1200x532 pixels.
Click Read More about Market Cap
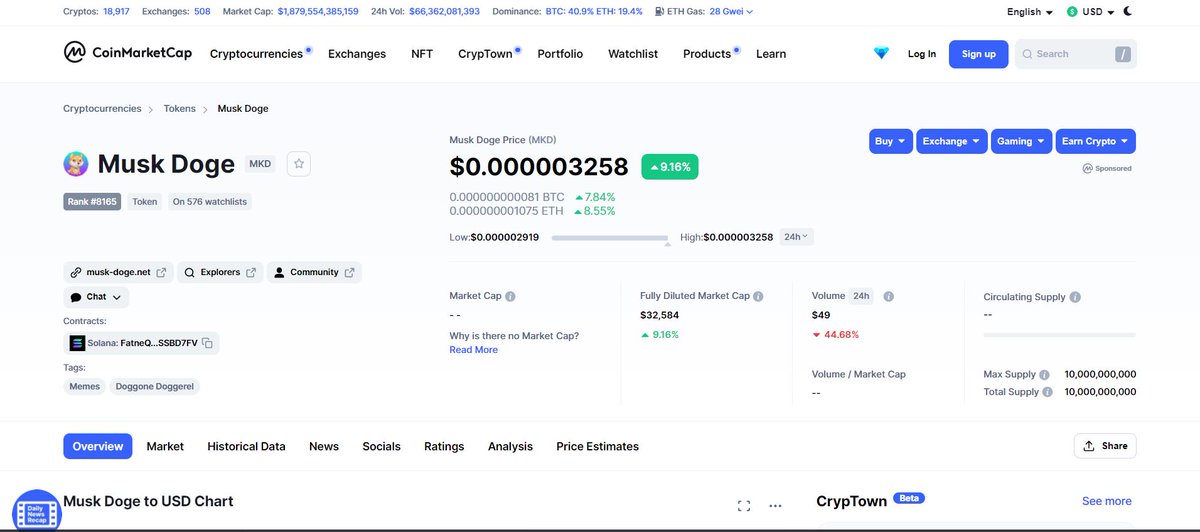coord(473,350)
